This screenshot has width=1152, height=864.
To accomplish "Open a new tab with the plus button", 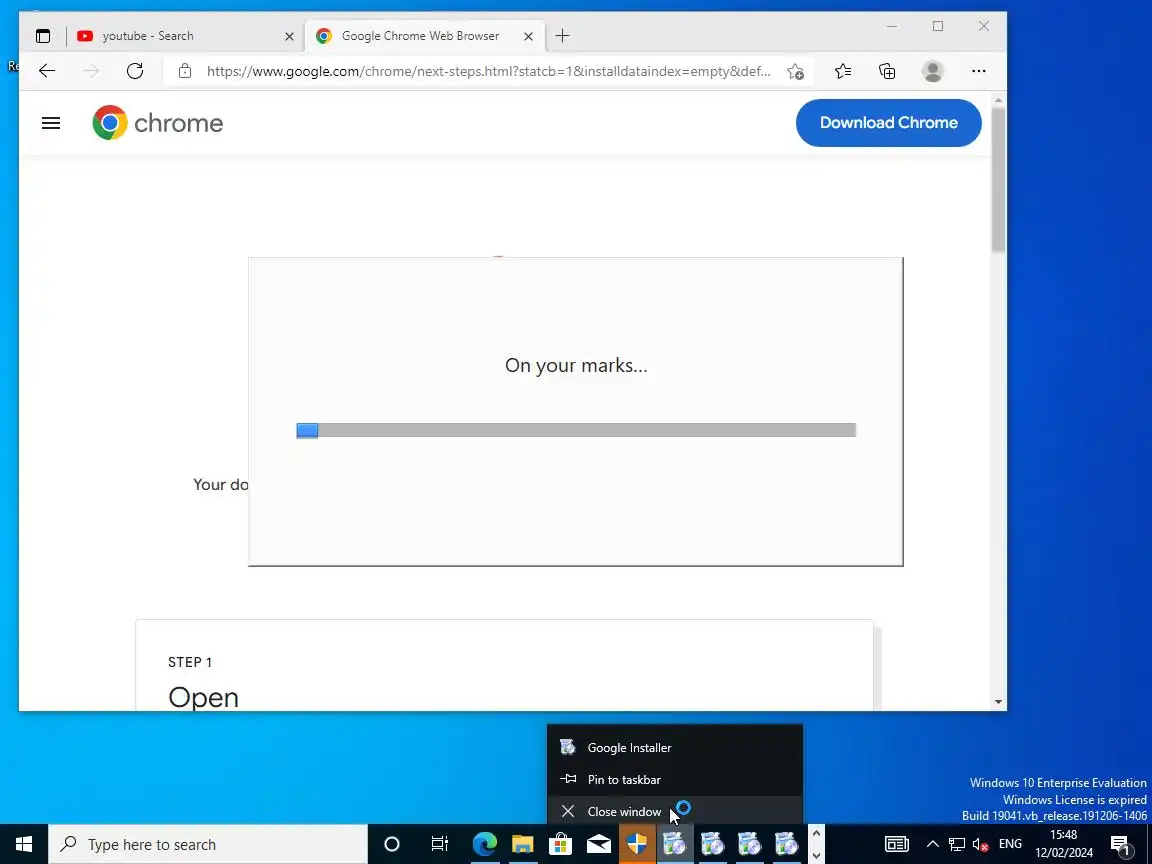I will point(563,36).
